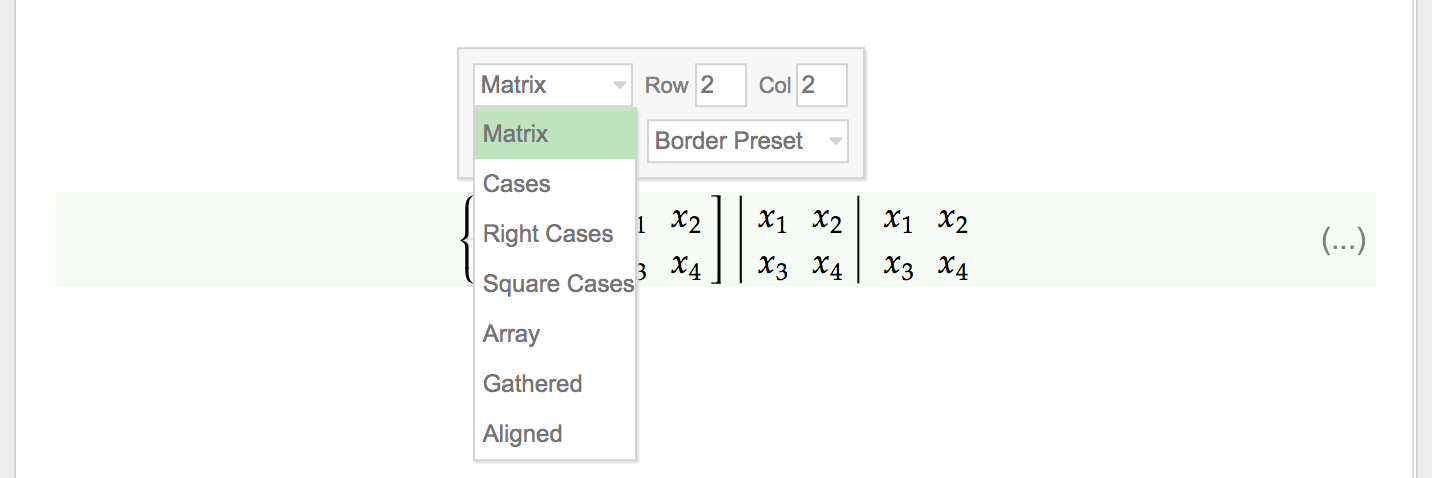
Task: Click x₁ in the vertical-bar matrix
Action: pyautogui.click(x=772, y=218)
